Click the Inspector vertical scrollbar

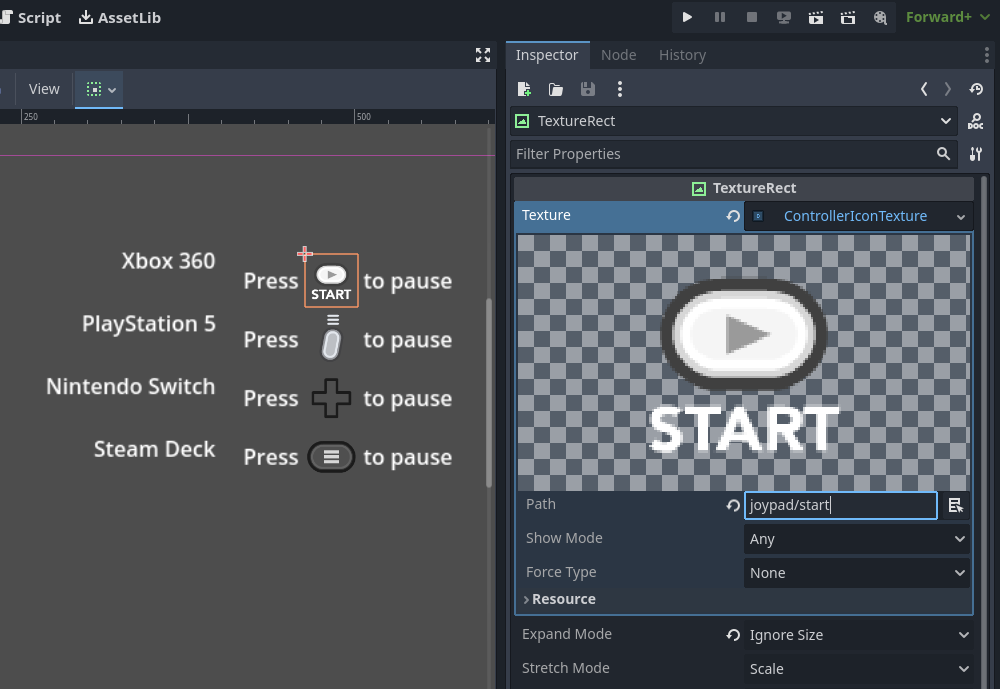984,433
